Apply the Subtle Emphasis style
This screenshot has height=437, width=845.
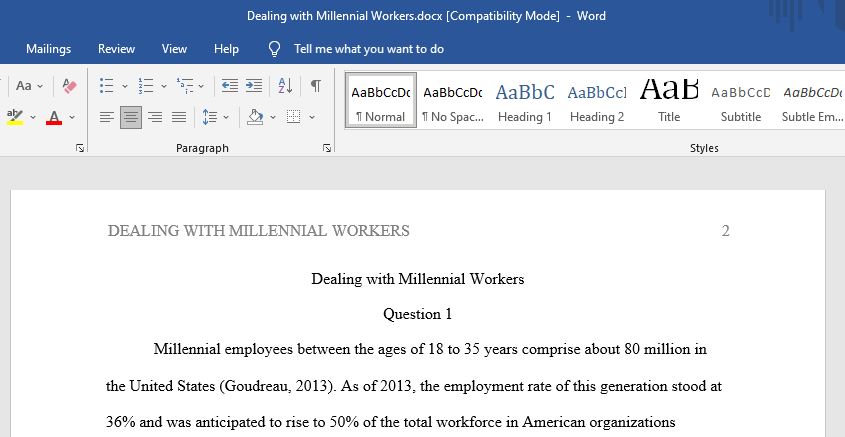tap(812, 101)
